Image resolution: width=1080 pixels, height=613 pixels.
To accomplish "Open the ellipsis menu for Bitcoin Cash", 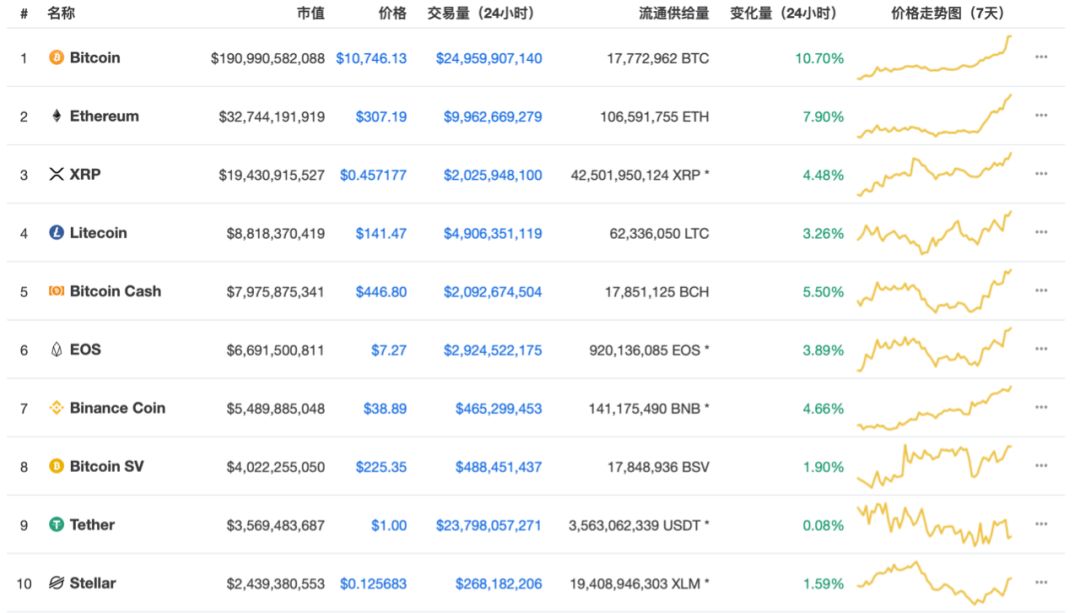I will point(1041,291).
